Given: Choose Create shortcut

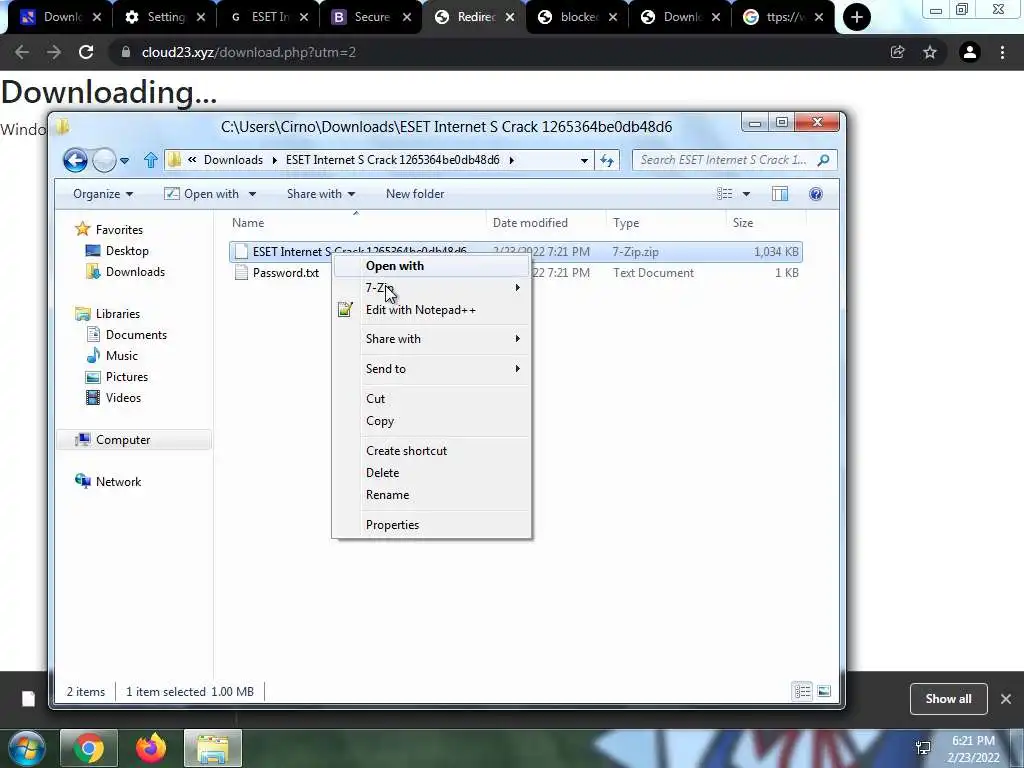Looking at the screenshot, I should (432, 451).
